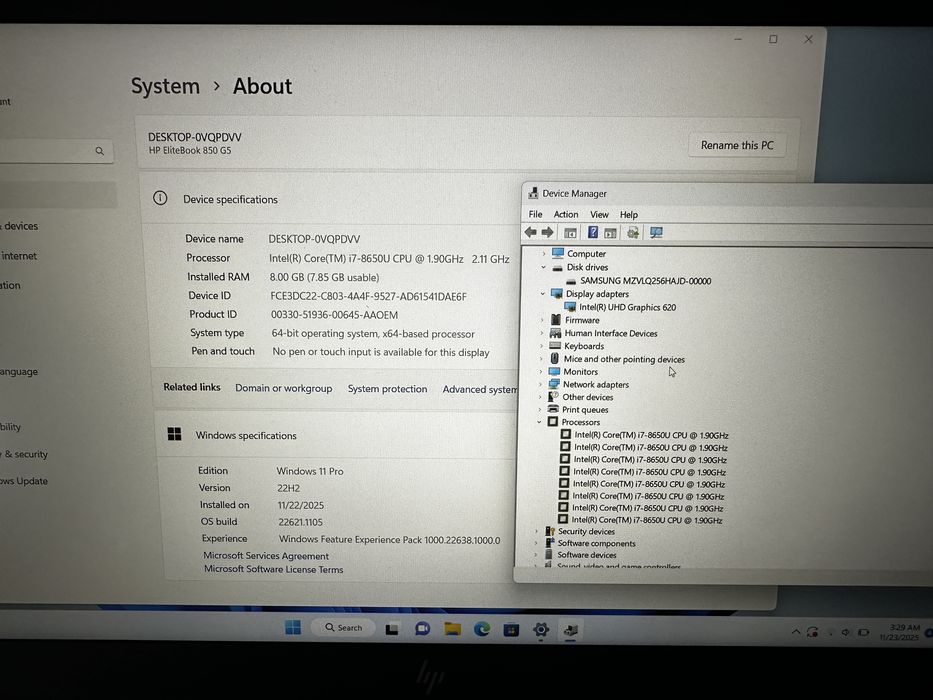Expand Mice and other pointing devices
Viewport: 933px width, 700px height.
(541, 358)
